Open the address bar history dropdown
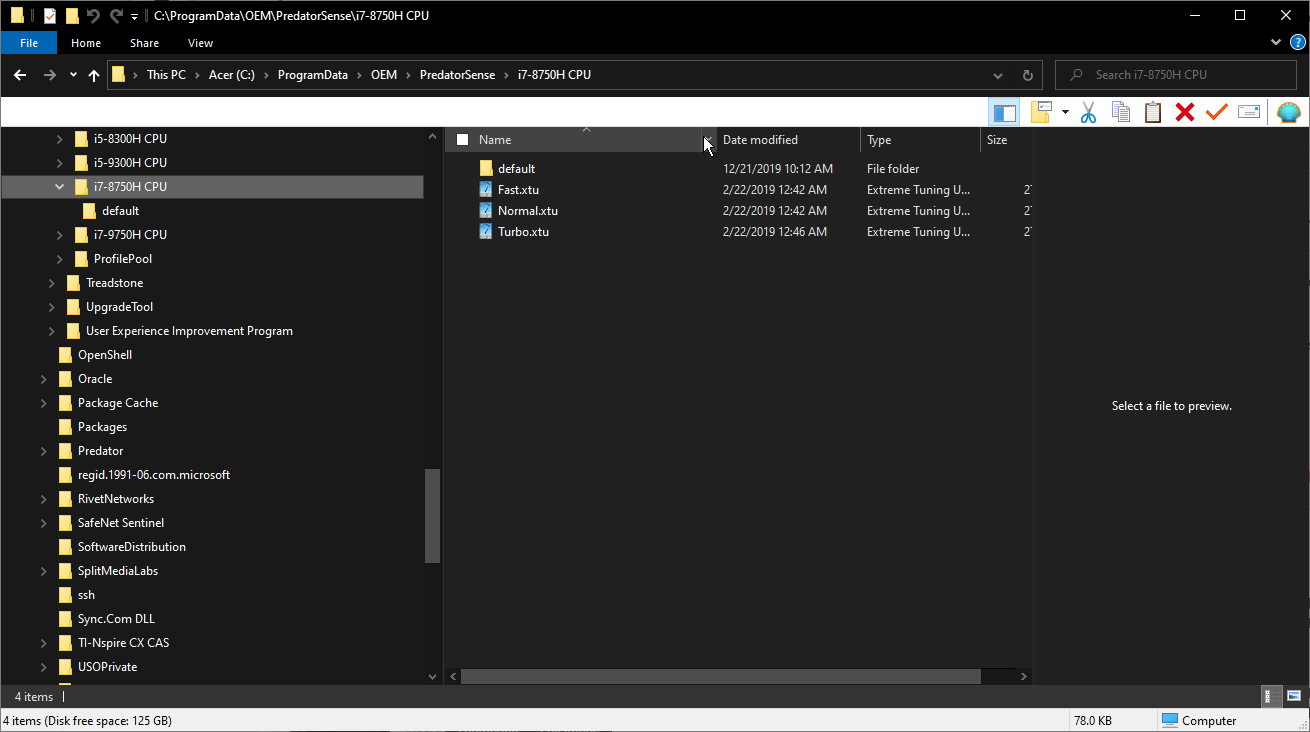1310x732 pixels. pos(998,75)
